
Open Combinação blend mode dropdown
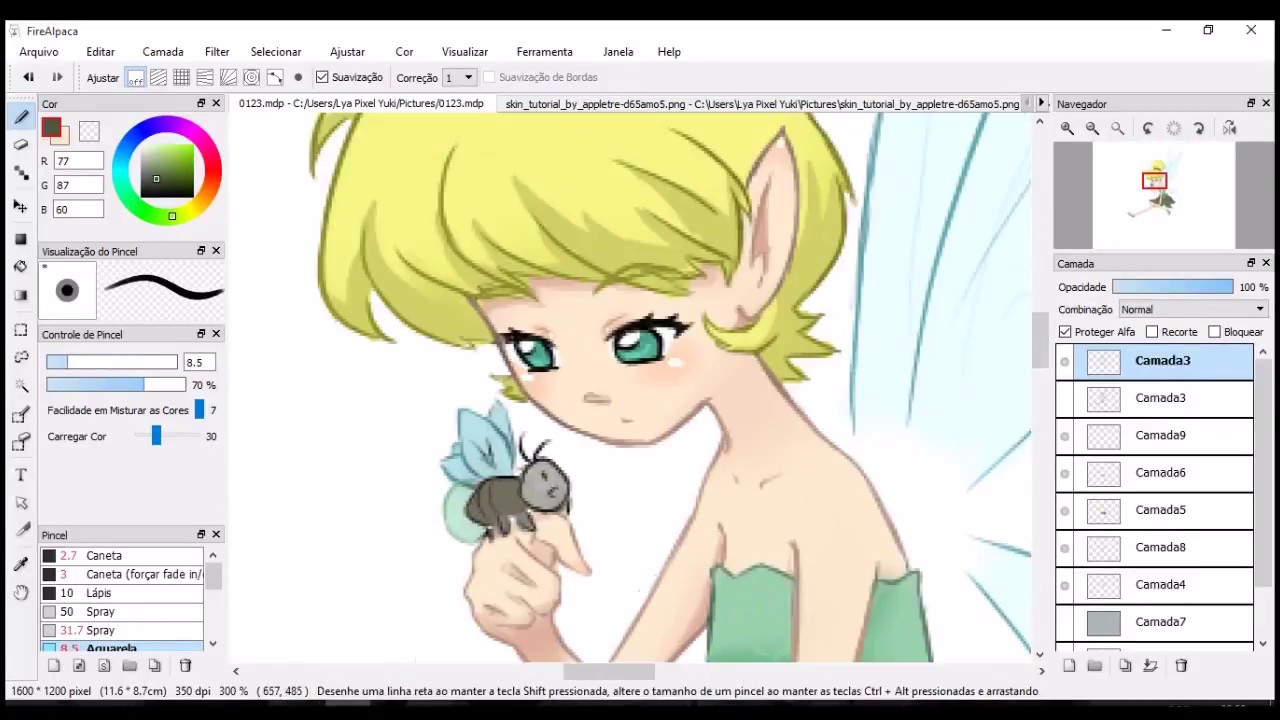click(x=1193, y=310)
